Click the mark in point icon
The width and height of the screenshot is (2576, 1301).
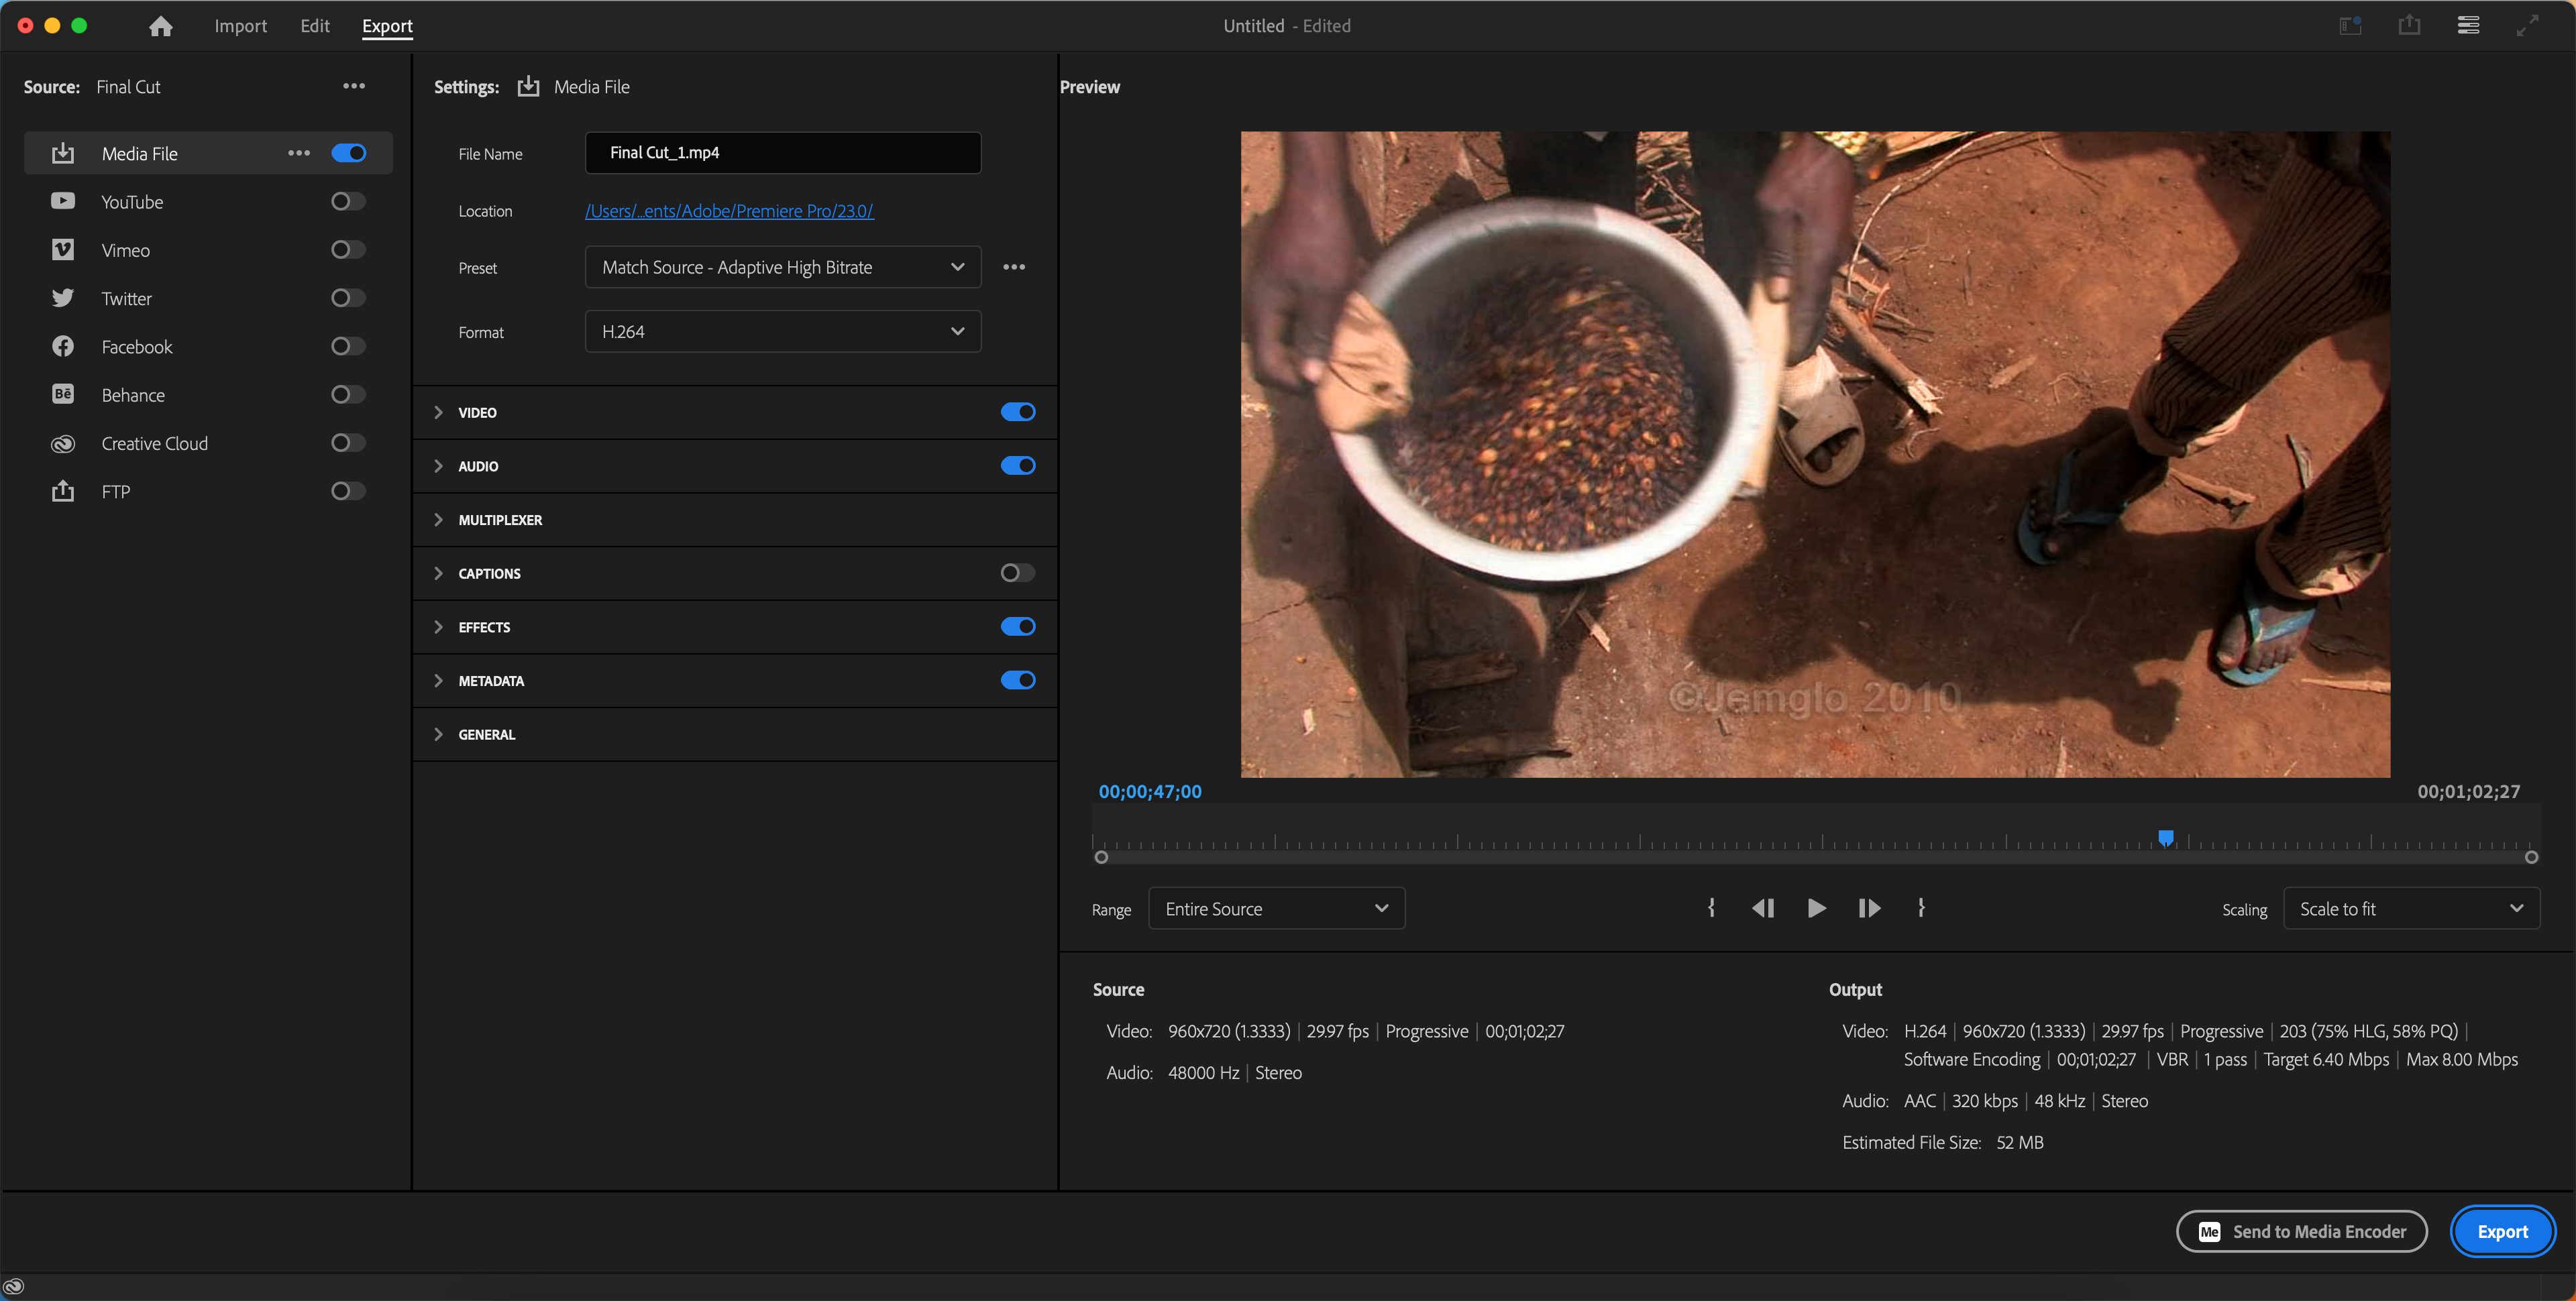[x=1711, y=908]
